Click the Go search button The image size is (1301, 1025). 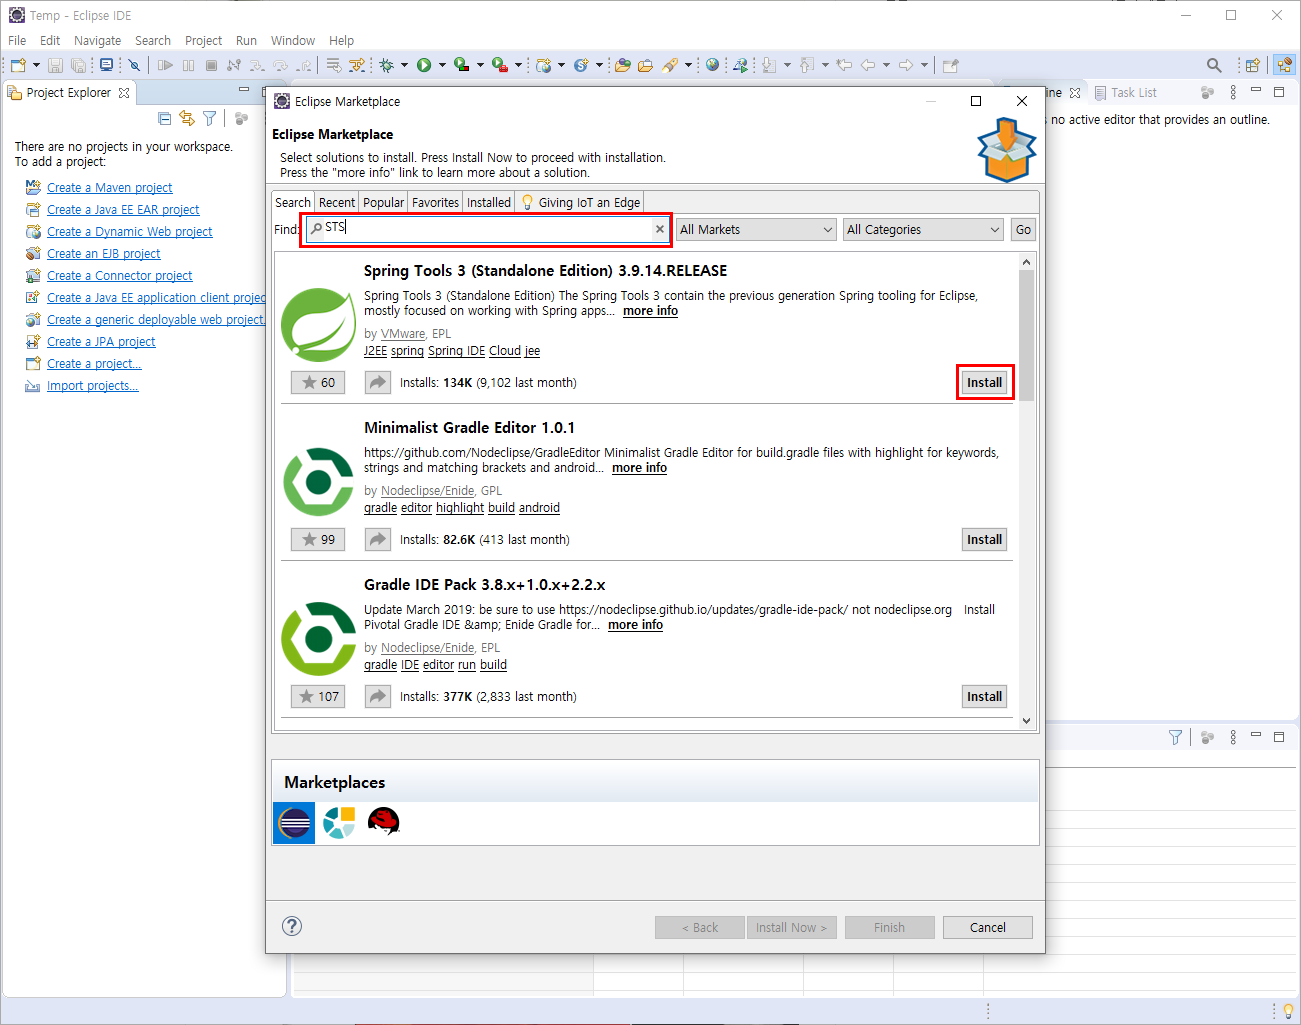[x=1023, y=229]
